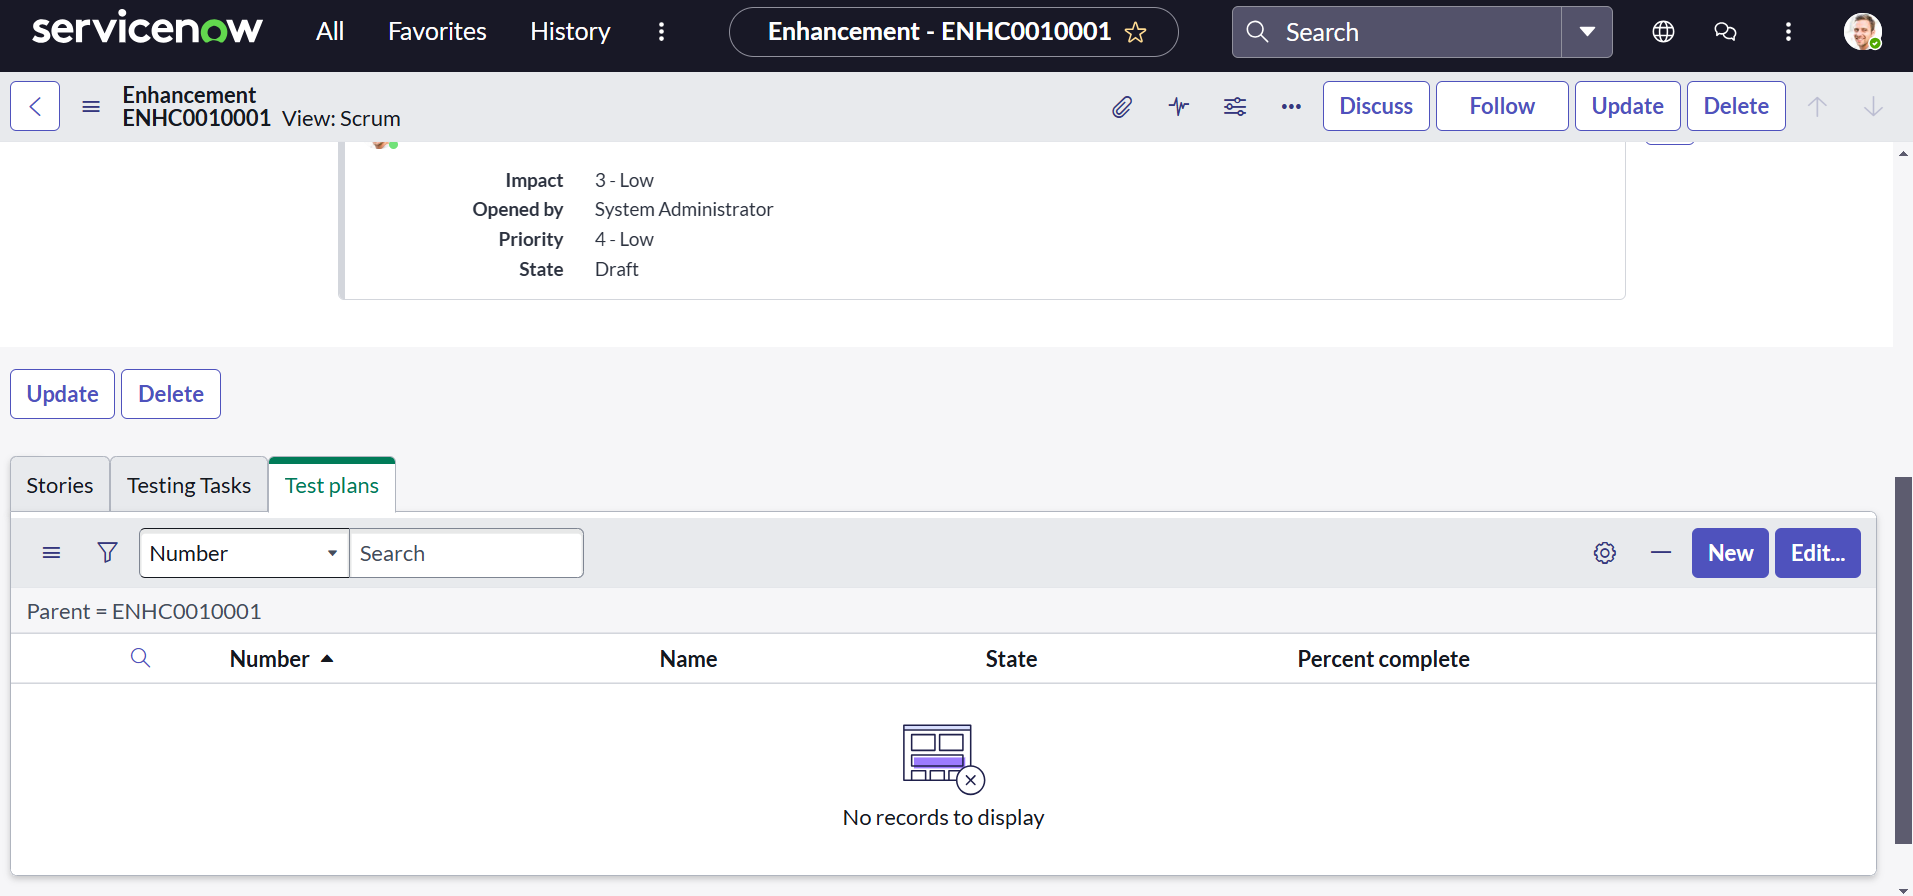Viewport: 1913px width, 896px height.
Task: Go to previous record with up arrow
Action: point(1817,106)
